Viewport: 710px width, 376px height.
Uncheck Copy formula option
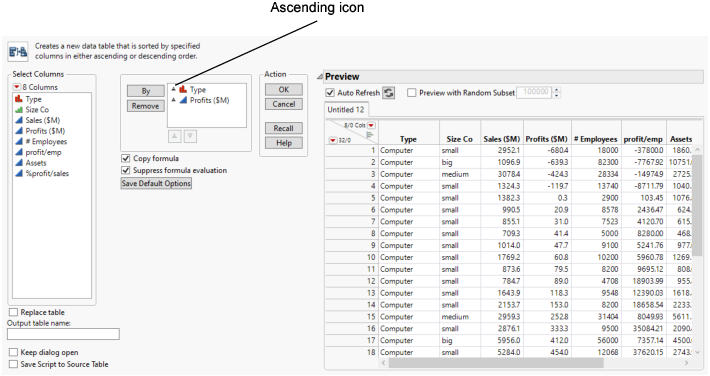[x=126, y=159]
